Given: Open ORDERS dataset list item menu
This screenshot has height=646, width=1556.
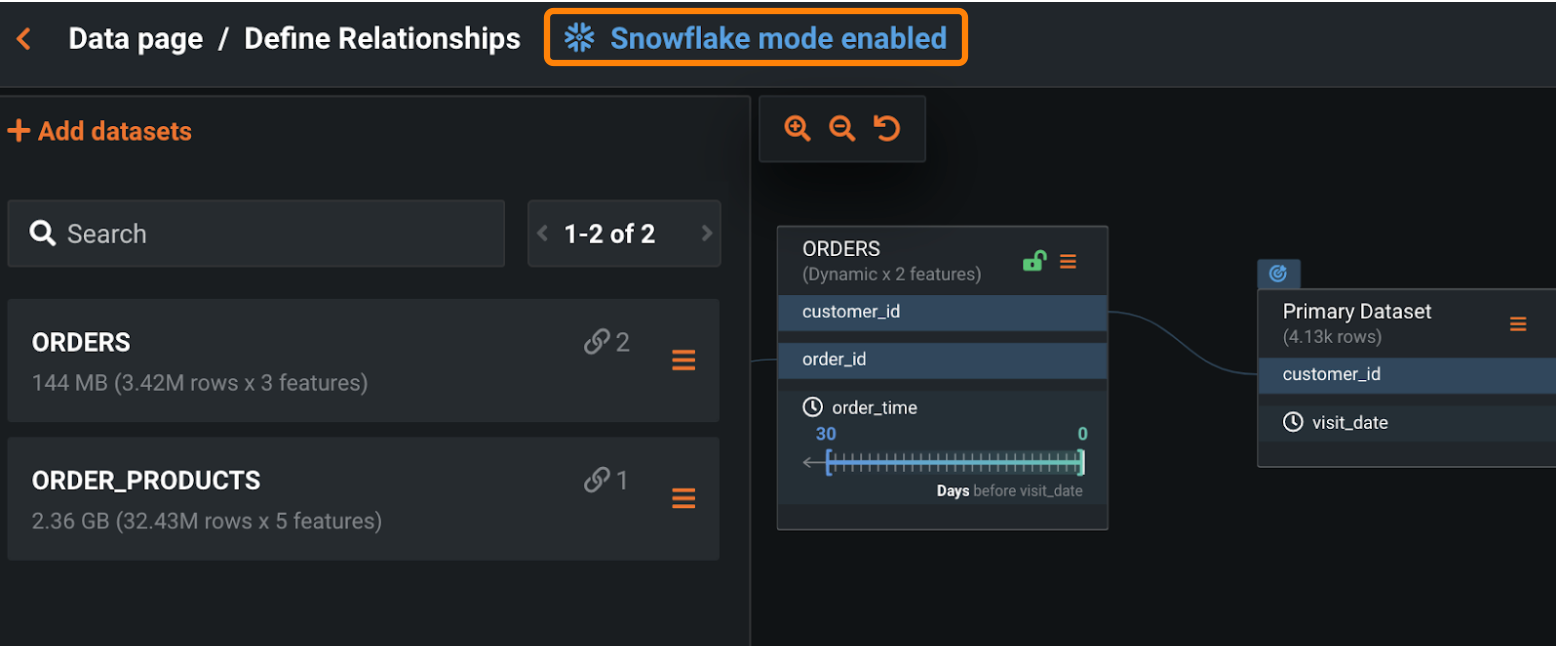Looking at the screenshot, I should click(x=684, y=360).
